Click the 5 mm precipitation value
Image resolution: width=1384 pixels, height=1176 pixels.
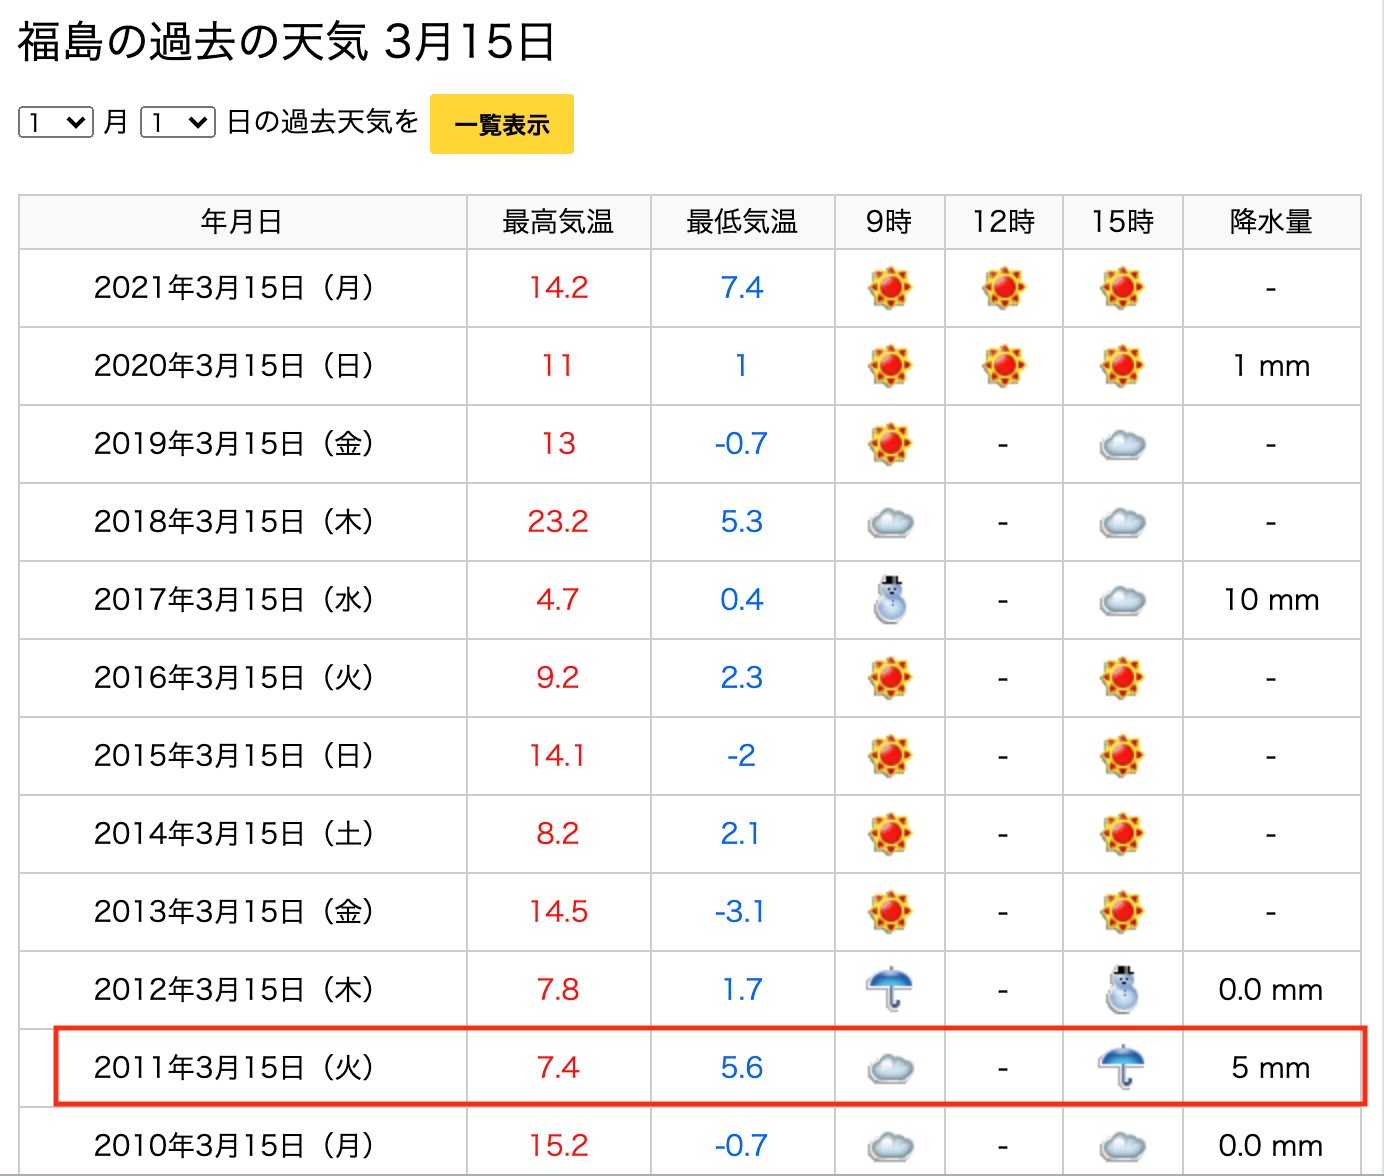(1271, 1068)
